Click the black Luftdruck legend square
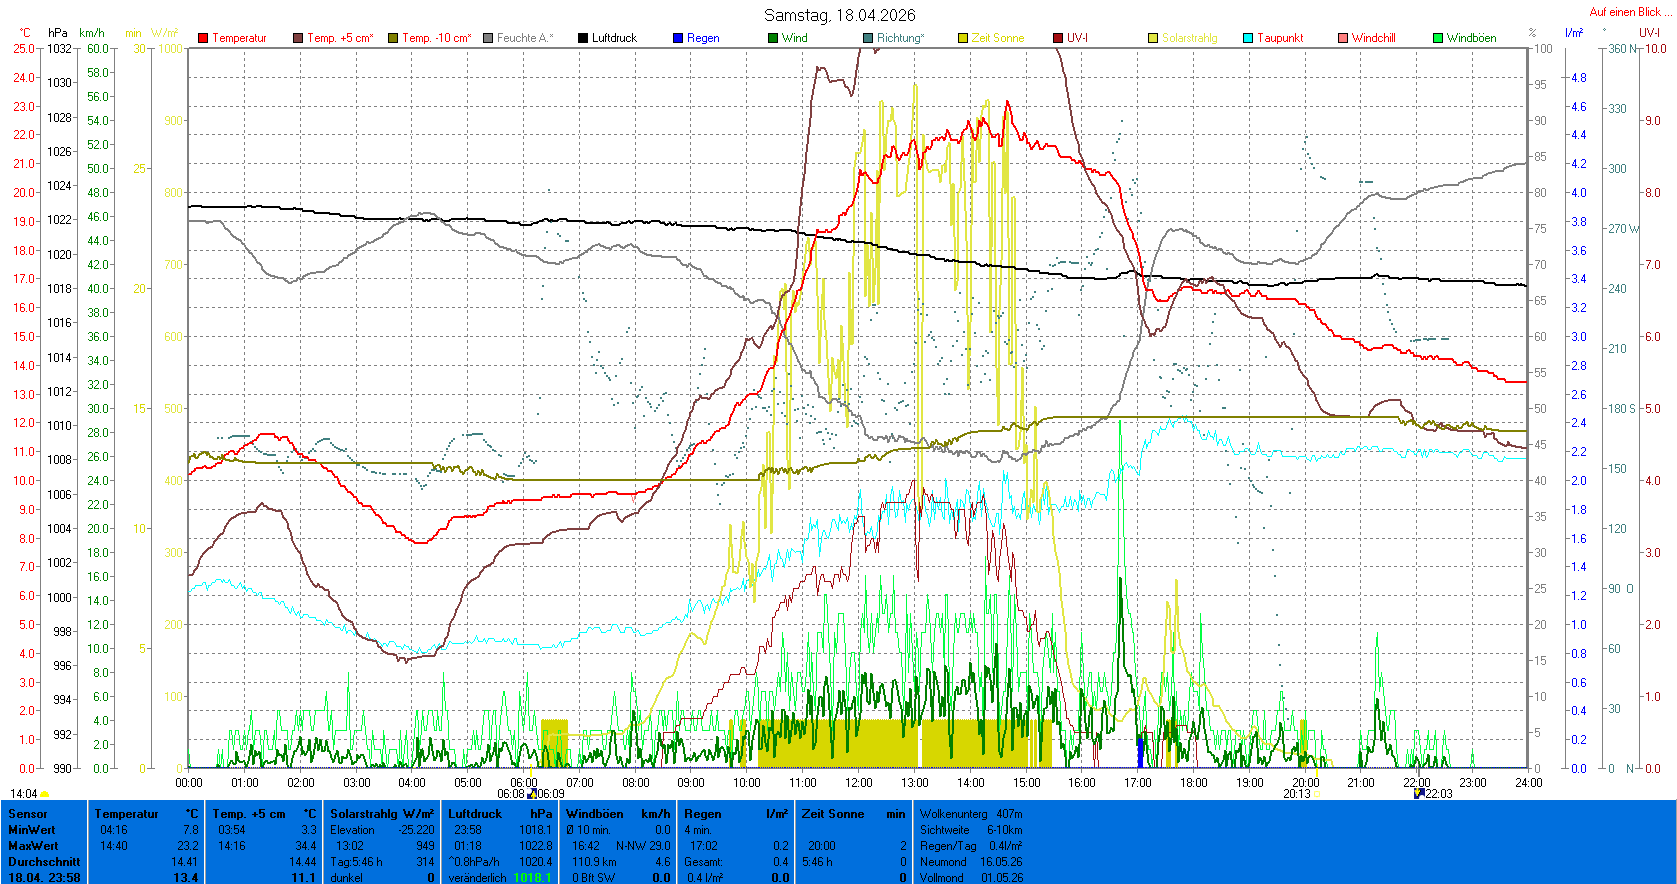 click(x=583, y=38)
